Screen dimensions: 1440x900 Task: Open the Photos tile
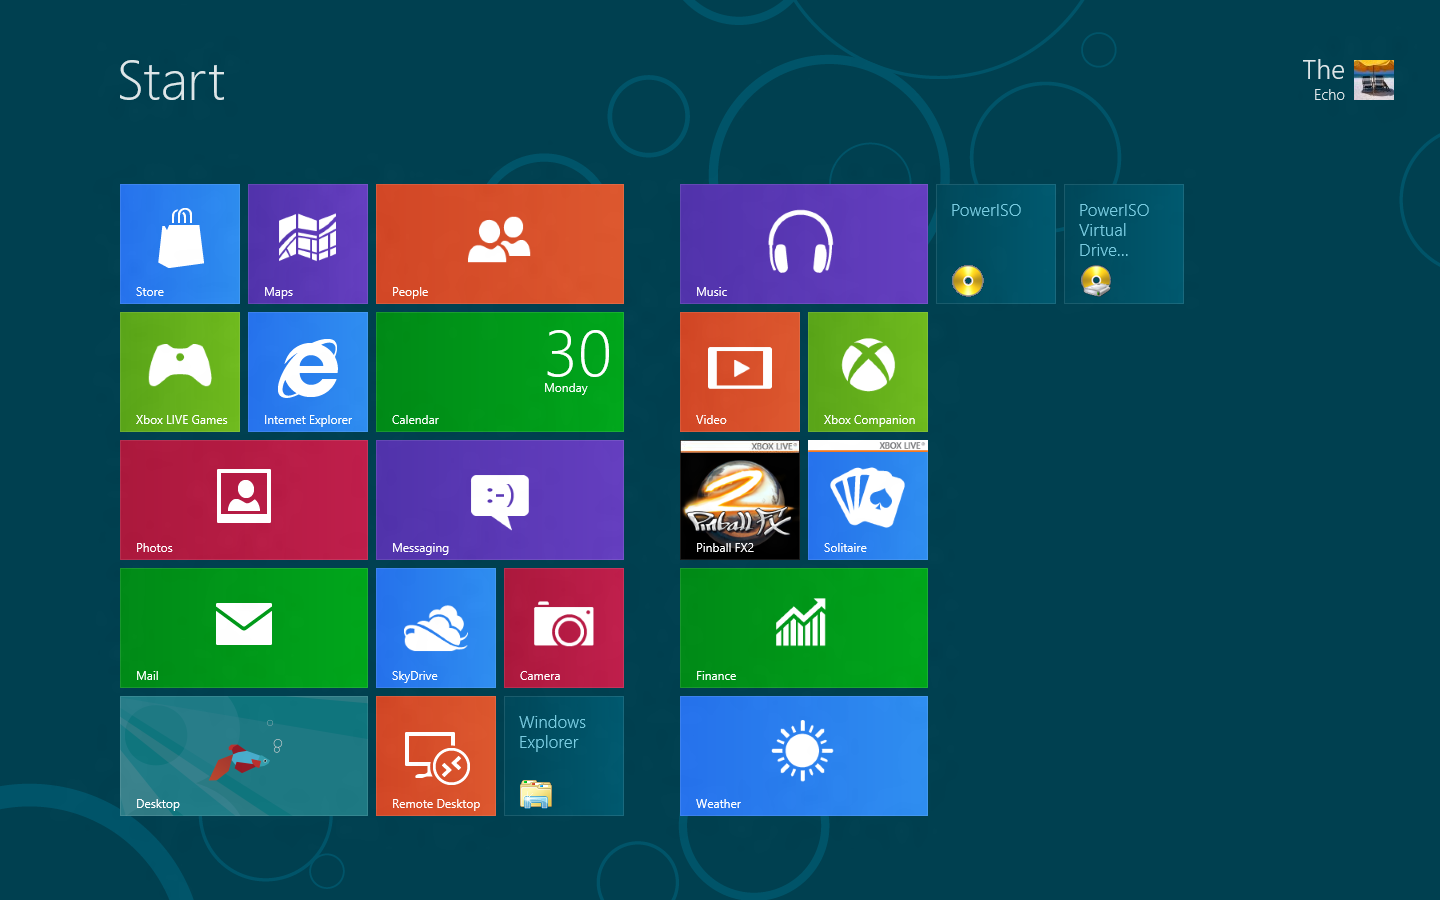coord(244,500)
